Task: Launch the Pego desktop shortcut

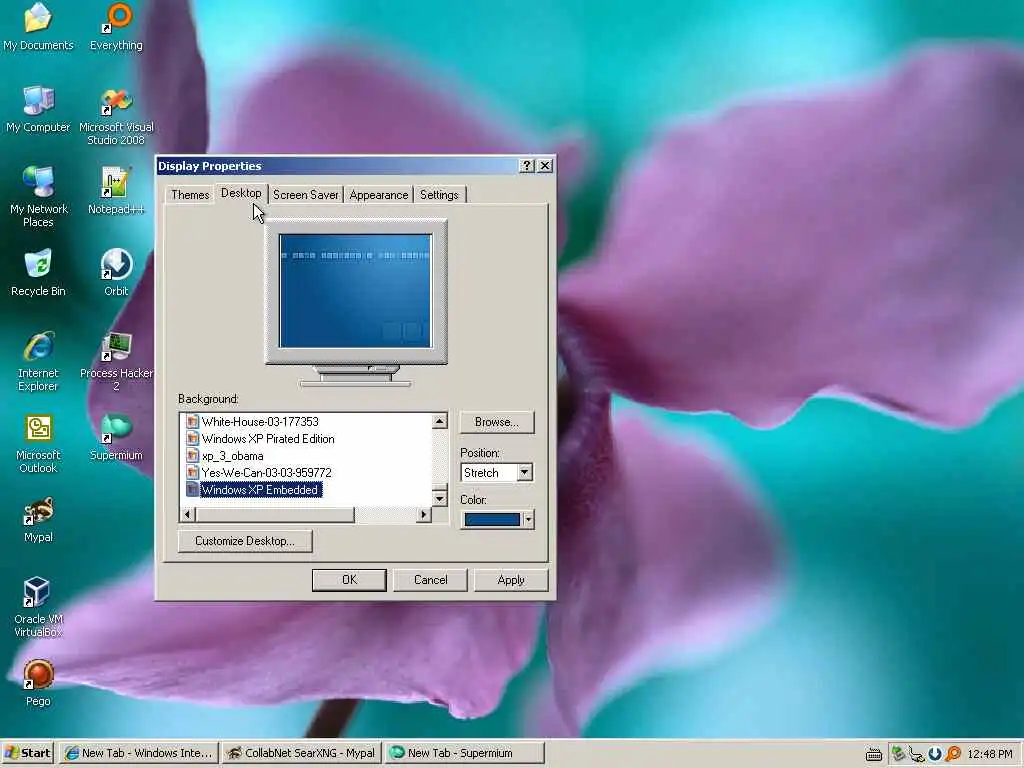Action: click(x=38, y=683)
